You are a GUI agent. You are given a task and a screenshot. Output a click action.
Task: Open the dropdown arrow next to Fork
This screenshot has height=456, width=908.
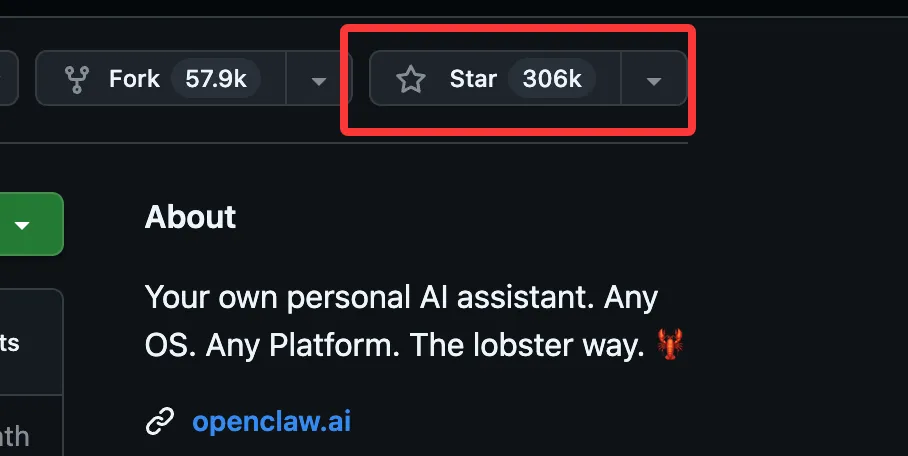[318, 79]
